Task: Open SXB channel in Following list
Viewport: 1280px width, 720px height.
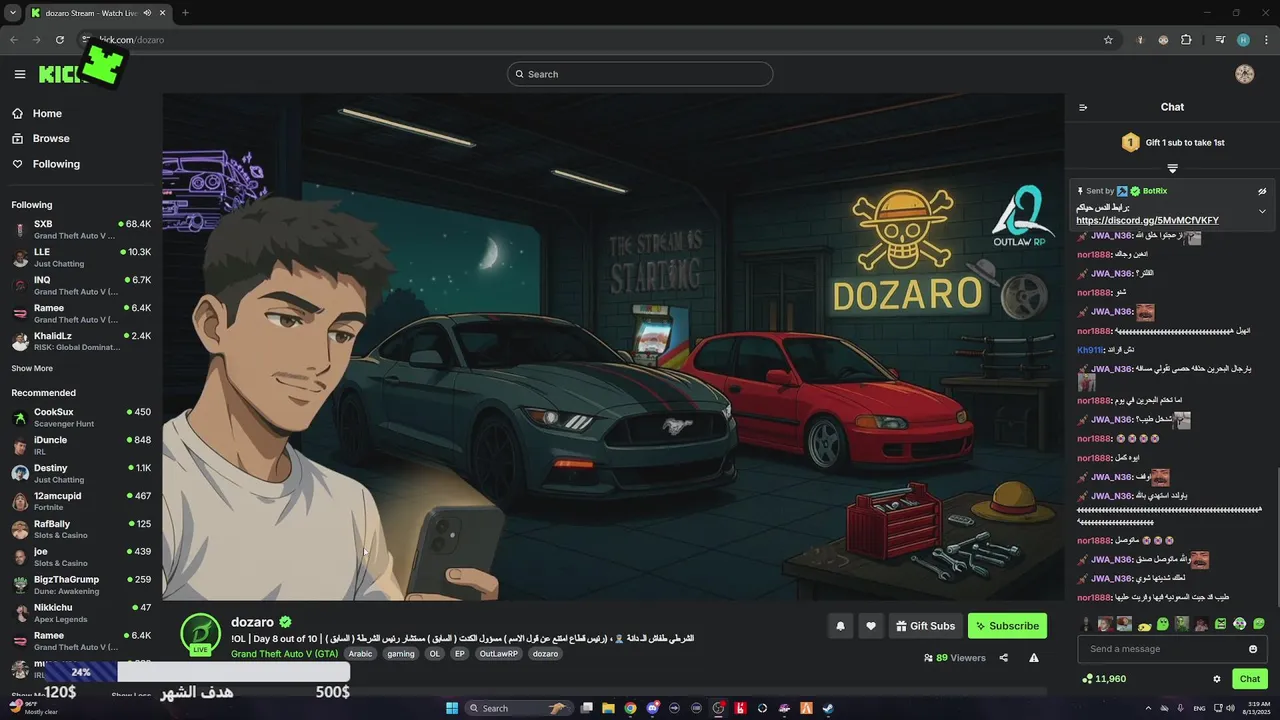Action: 81,230
